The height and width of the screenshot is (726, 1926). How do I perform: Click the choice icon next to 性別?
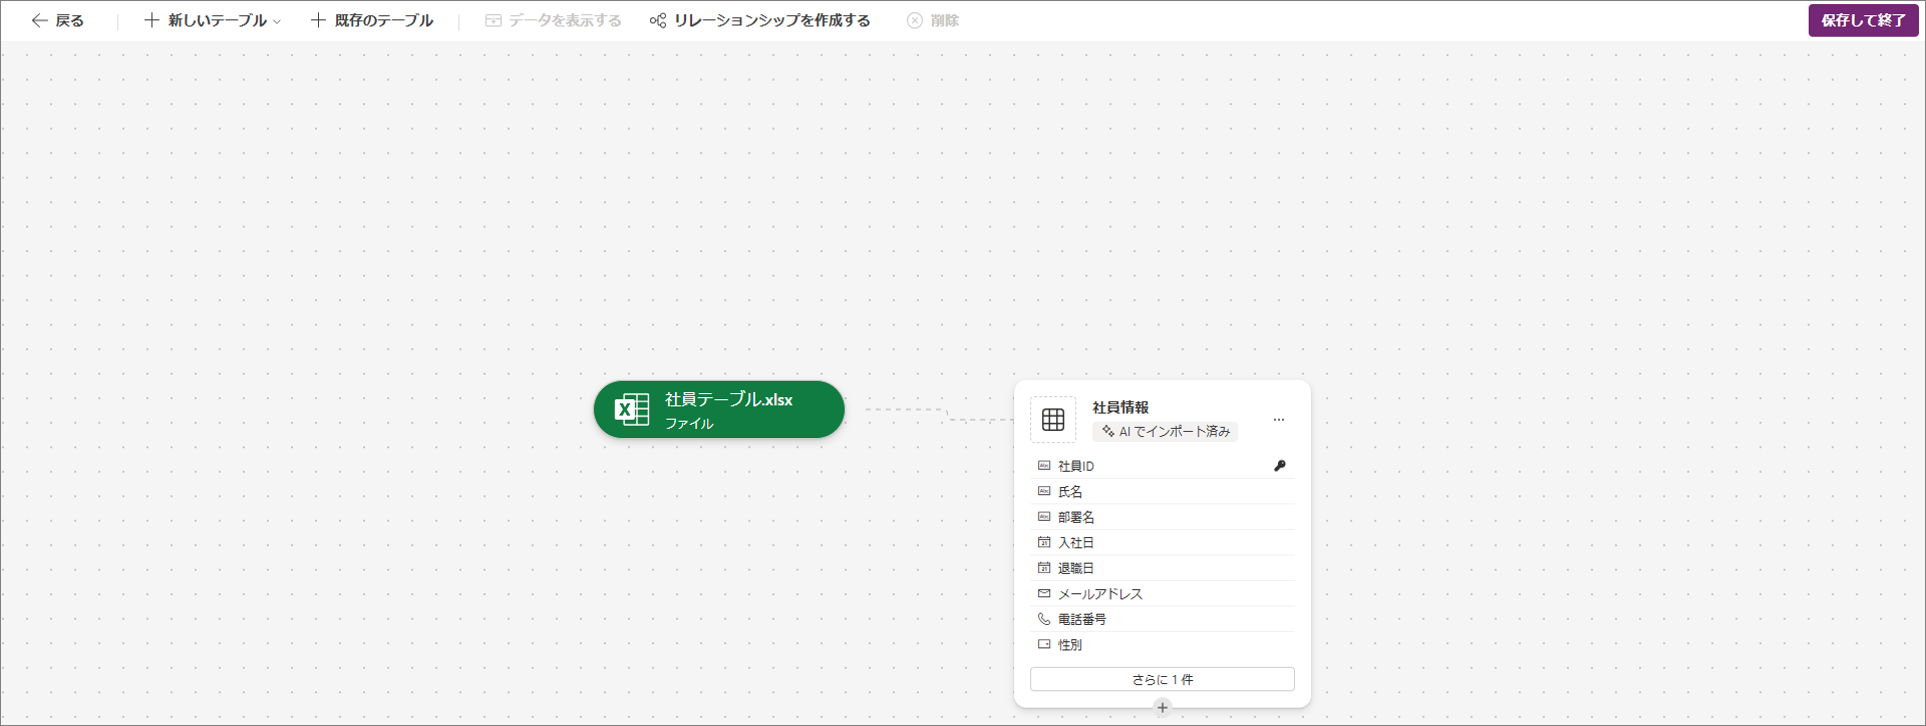click(x=1044, y=644)
